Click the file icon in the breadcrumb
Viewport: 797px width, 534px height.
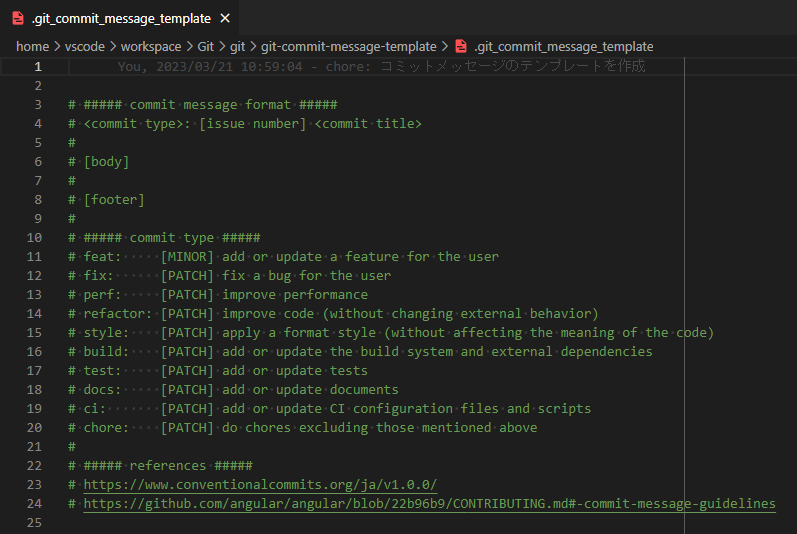(x=461, y=46)
